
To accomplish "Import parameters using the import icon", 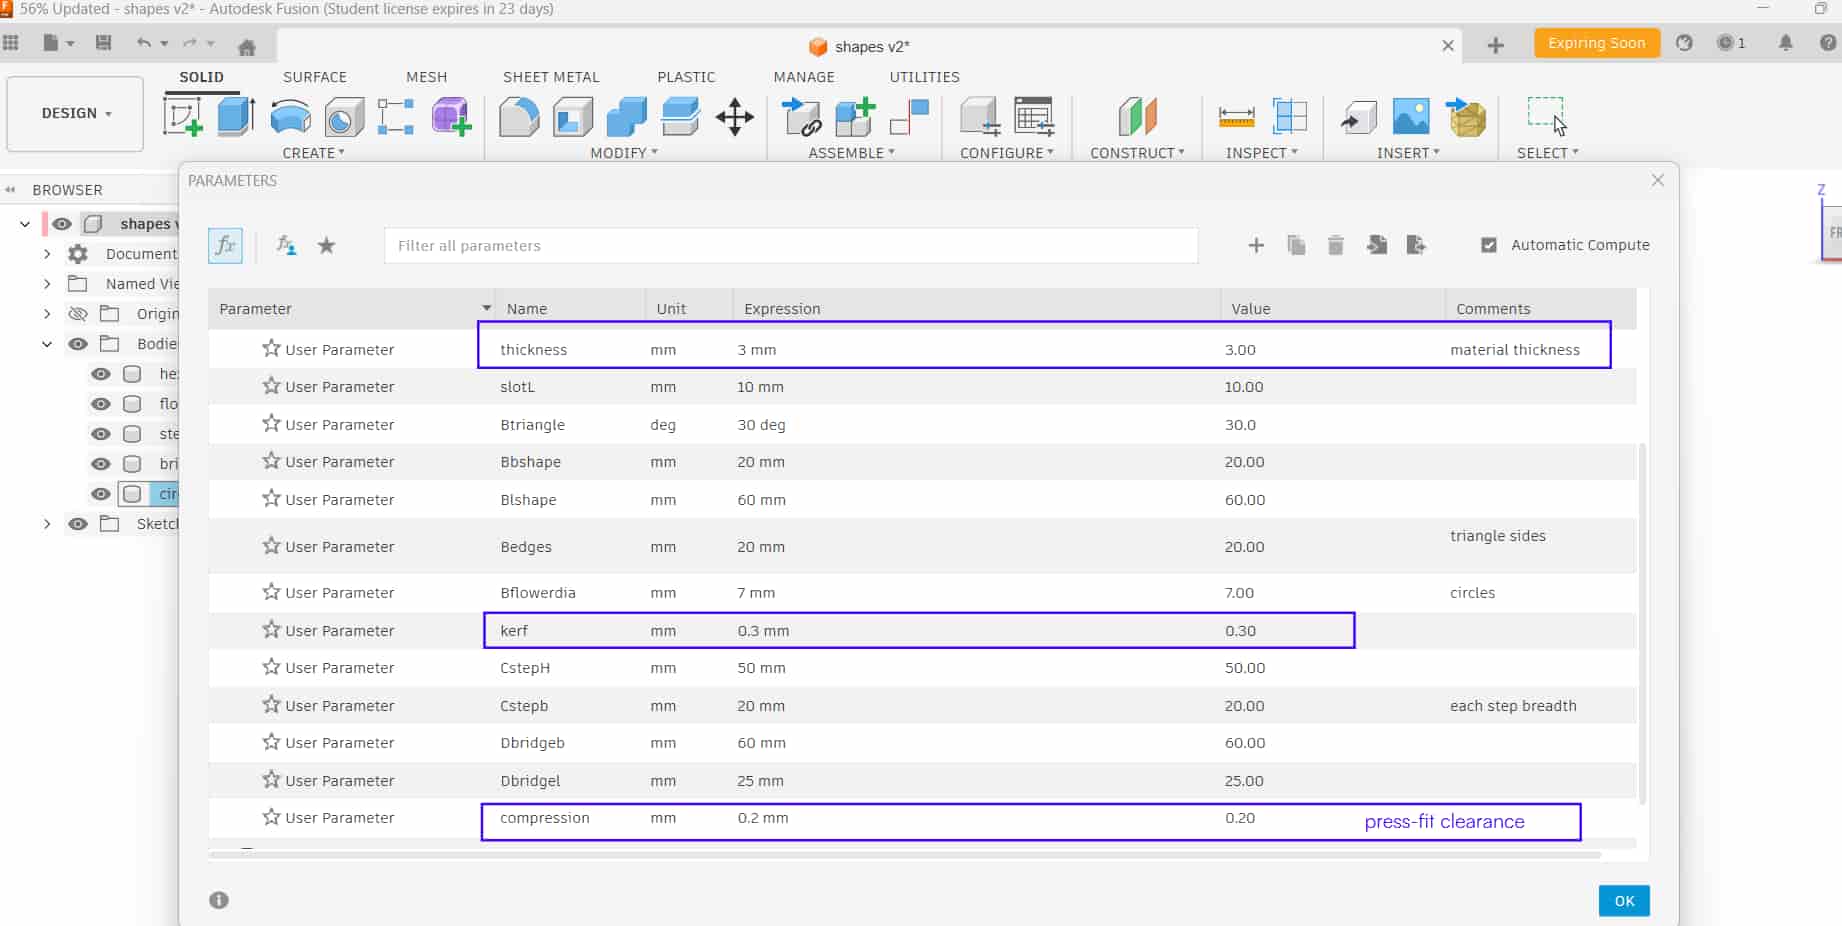I will click(x=1376, y=245).
